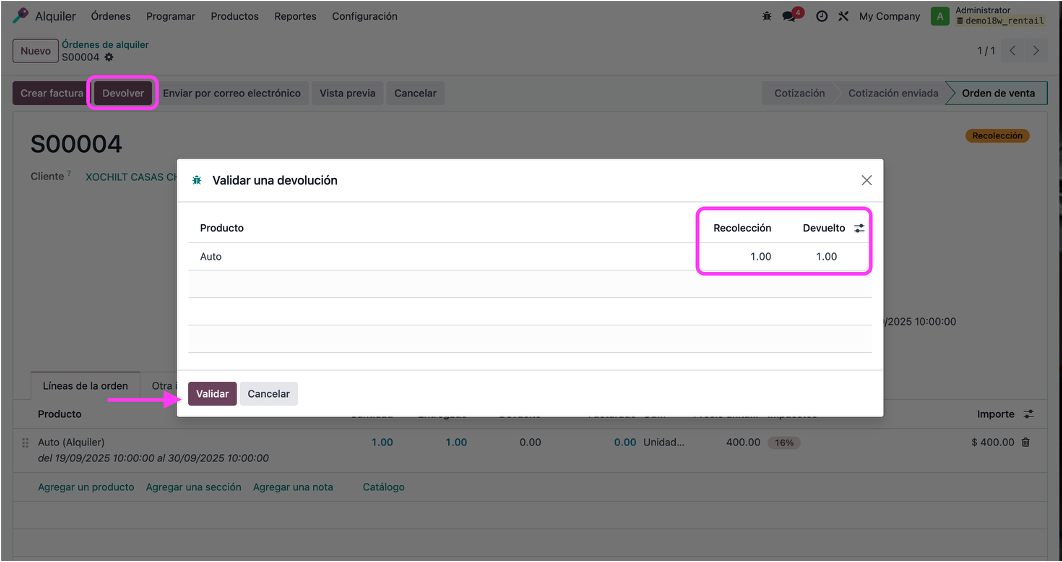This screenshot has height=562, width=1062.
Task: Sort by the Devuelto column header
Action: coord(824,228)
